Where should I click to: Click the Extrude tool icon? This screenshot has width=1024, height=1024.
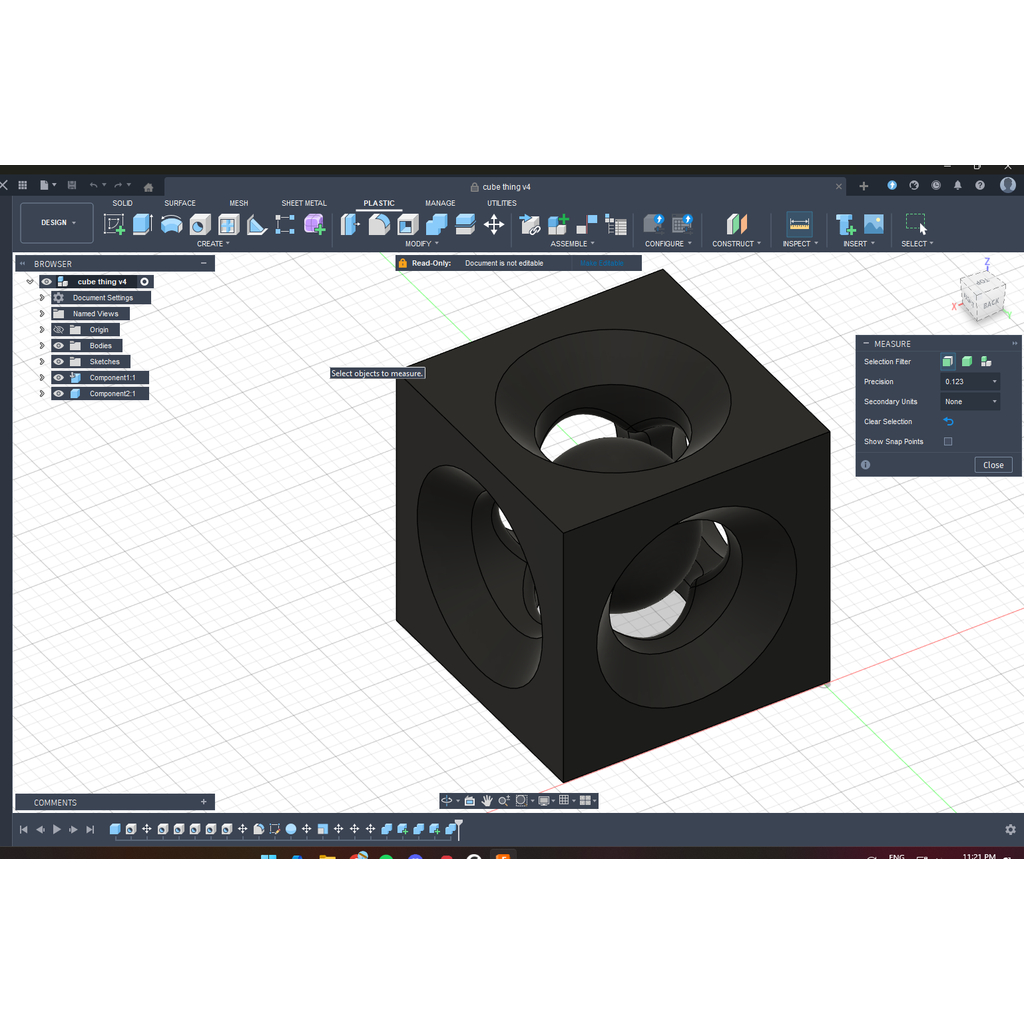(x=142, y=224)
